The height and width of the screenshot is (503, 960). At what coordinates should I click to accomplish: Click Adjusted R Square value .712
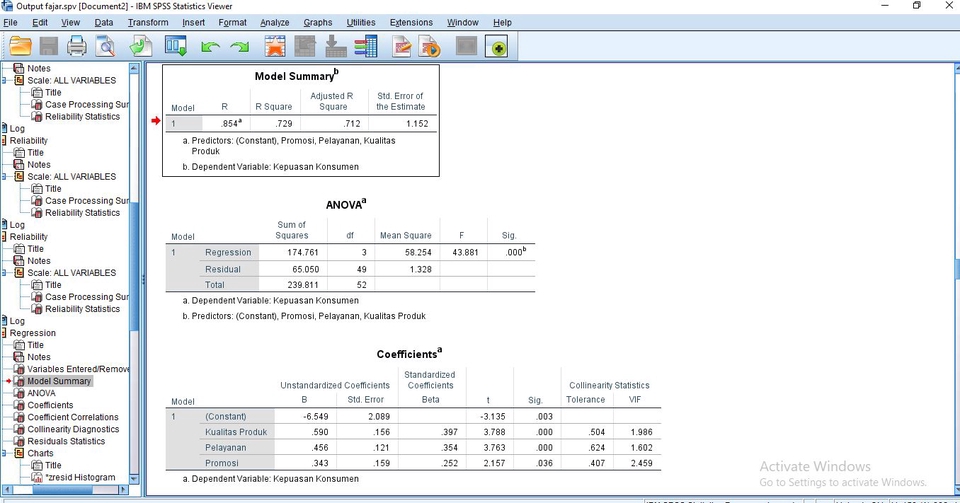click(351, 124)
